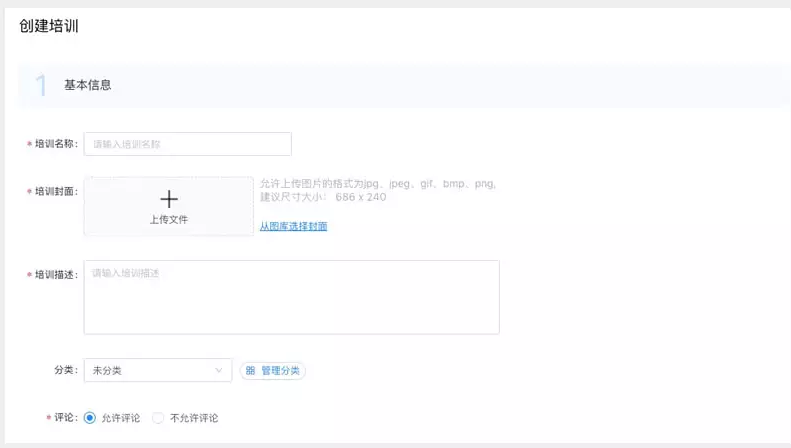Click the 培训描述 field label
The height and width of the screenshot is (448, 791).
pyautogui.click(x=55, y=274)
